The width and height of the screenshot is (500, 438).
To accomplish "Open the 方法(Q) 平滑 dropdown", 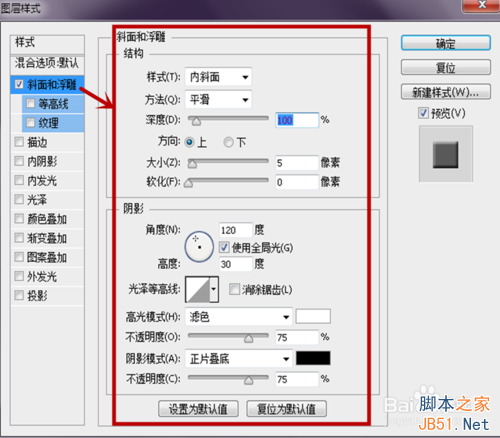I will (218, 99).
